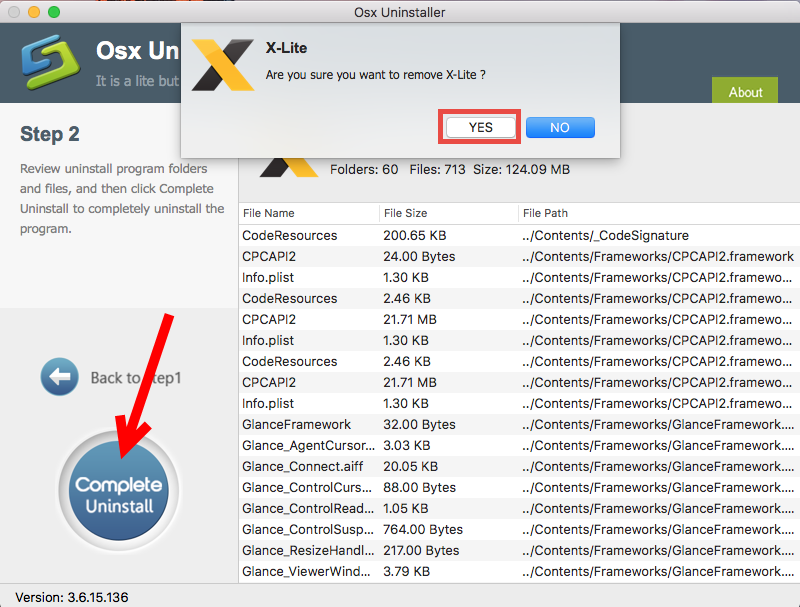Select the Glance_Connect.aiff file row
Image resolution: width=800 pixels, height=607 pixels.
(298, 466)
